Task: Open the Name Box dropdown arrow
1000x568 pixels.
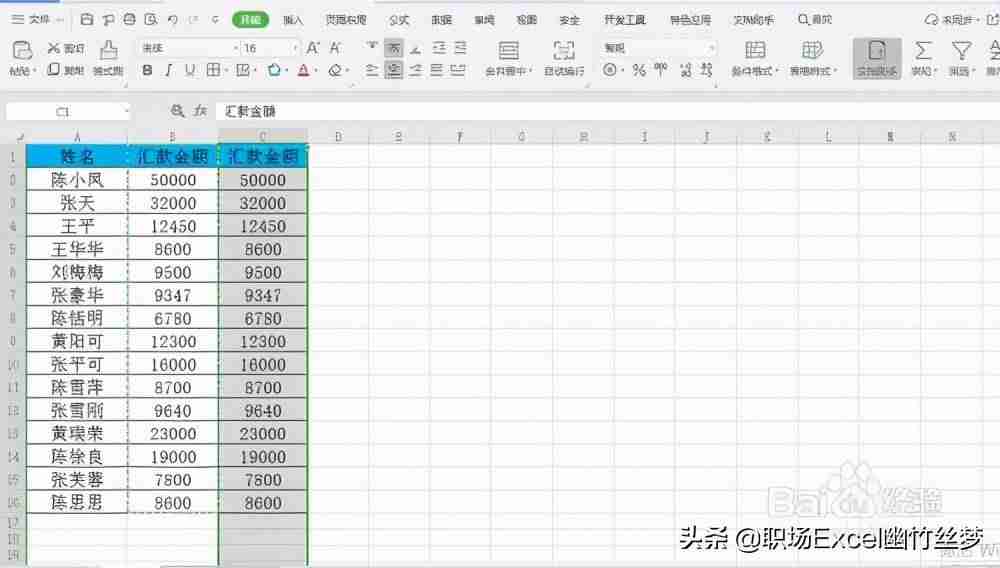Action: (126, 112)
